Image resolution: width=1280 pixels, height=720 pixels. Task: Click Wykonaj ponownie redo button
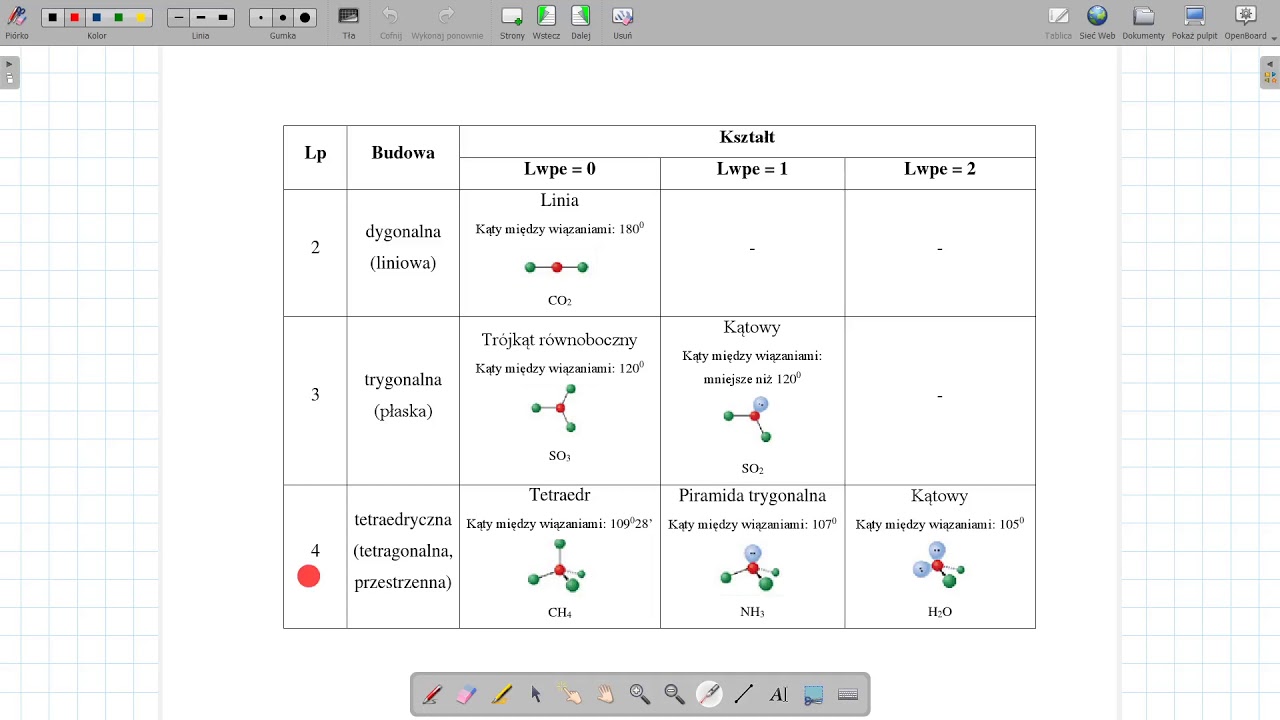click(447, 22)
